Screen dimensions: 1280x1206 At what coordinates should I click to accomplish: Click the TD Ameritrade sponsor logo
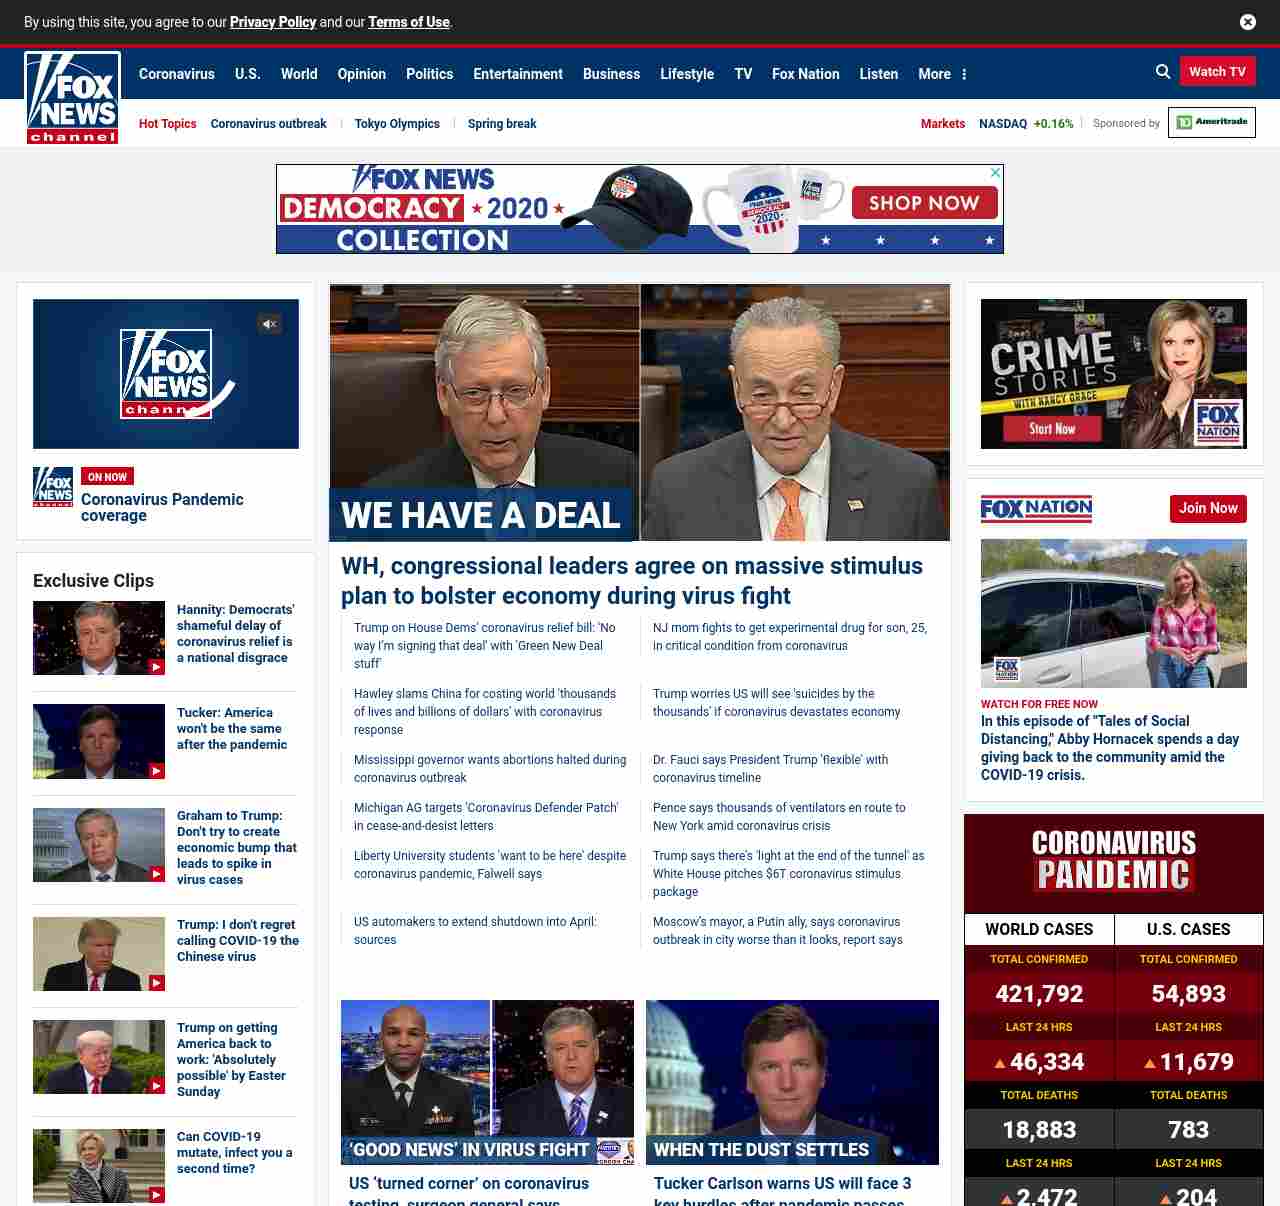(1211, 122)
